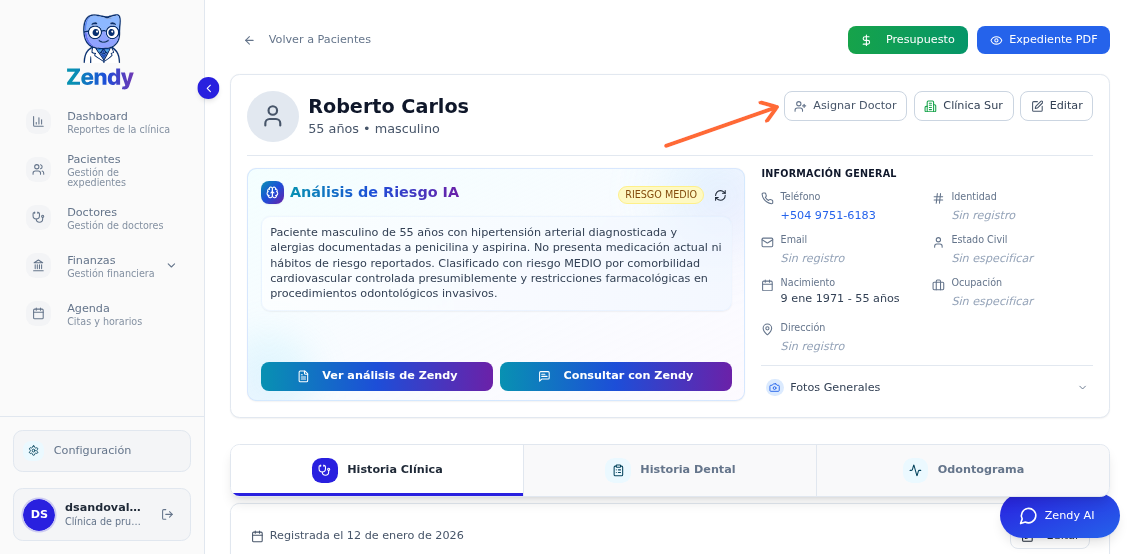The image size is (1136, 554).
Task: Click the patient avatar placeholder for Roberto Carlos
Action: point(273,117)
